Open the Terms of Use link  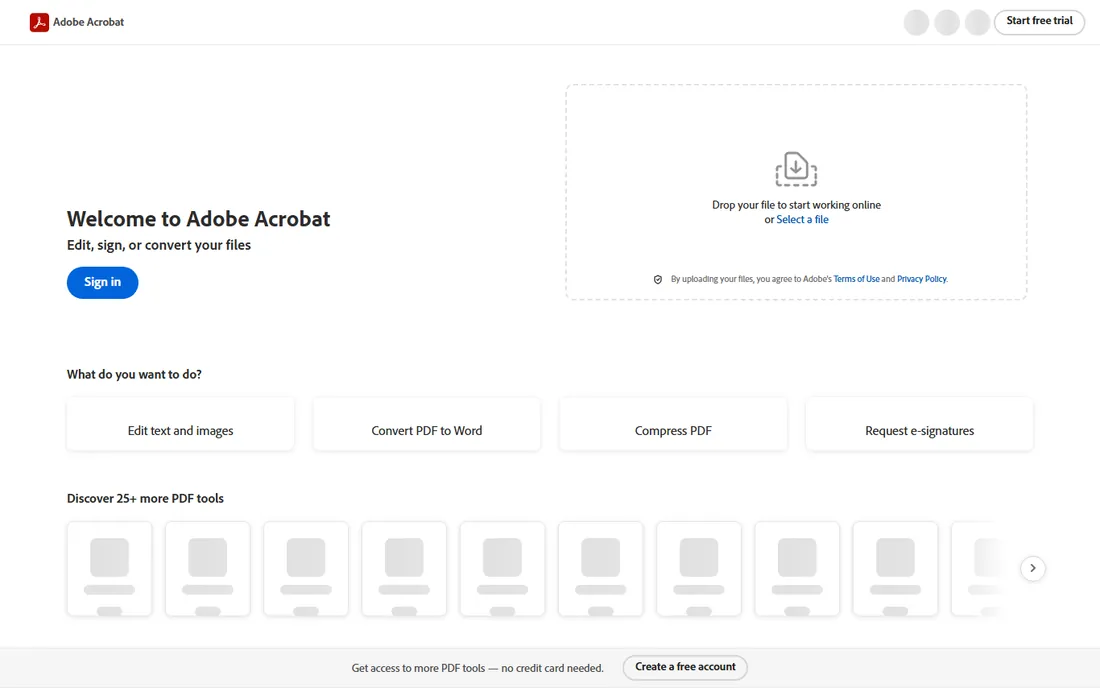coord(857,279)
